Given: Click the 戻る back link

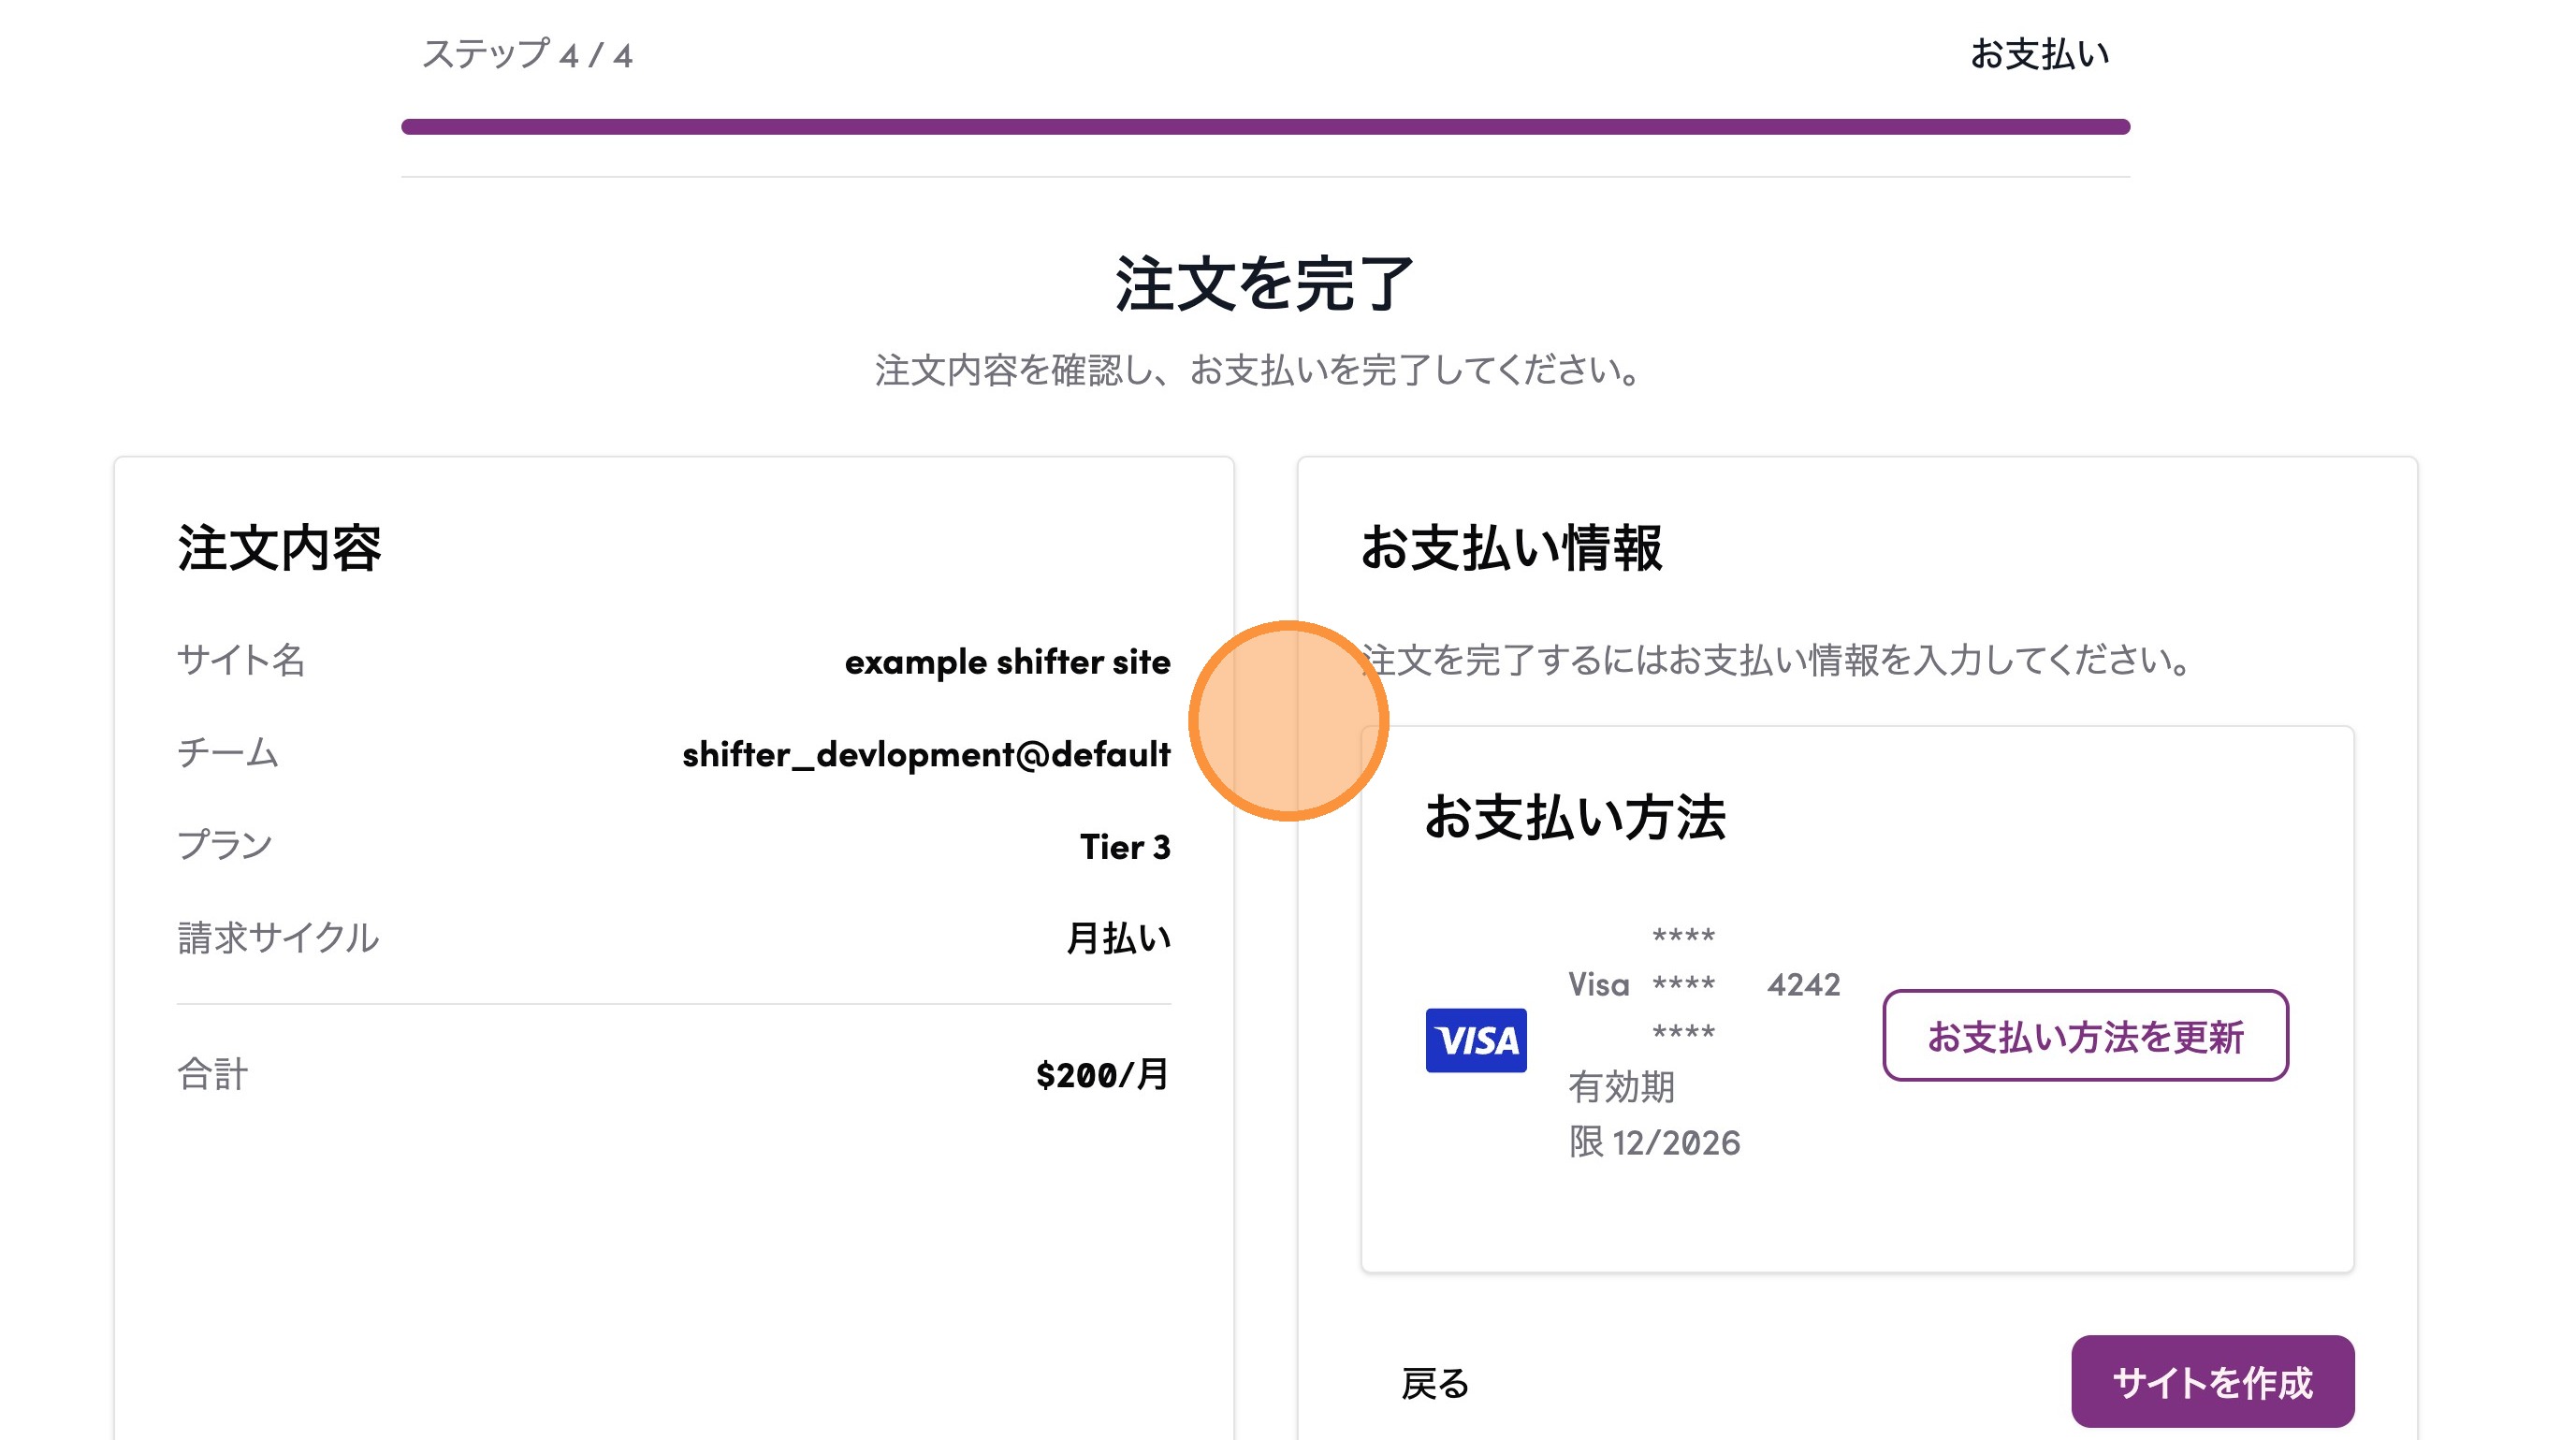Looking at the screenshot, I should tap(1434, 1384).
